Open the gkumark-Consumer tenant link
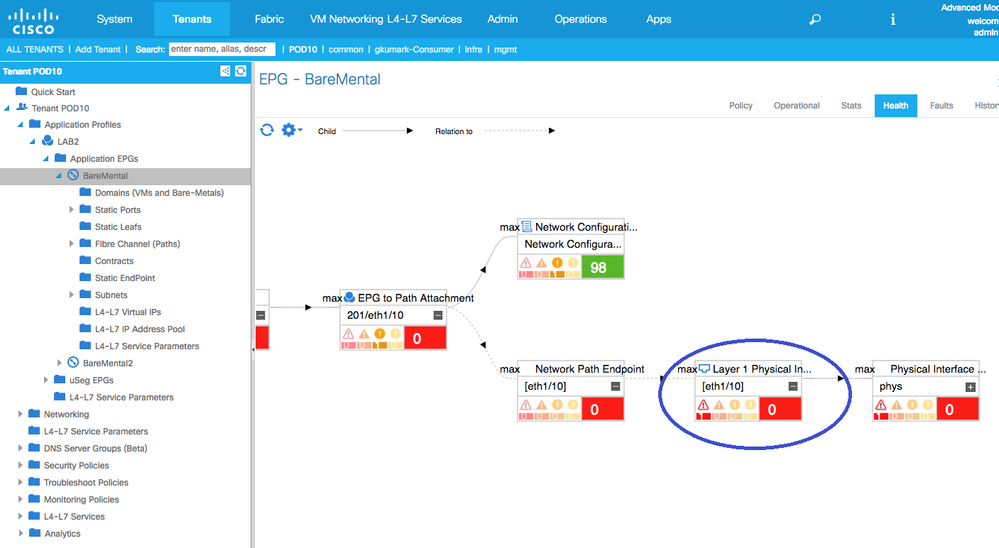999x548 pixels. (414, 49)
